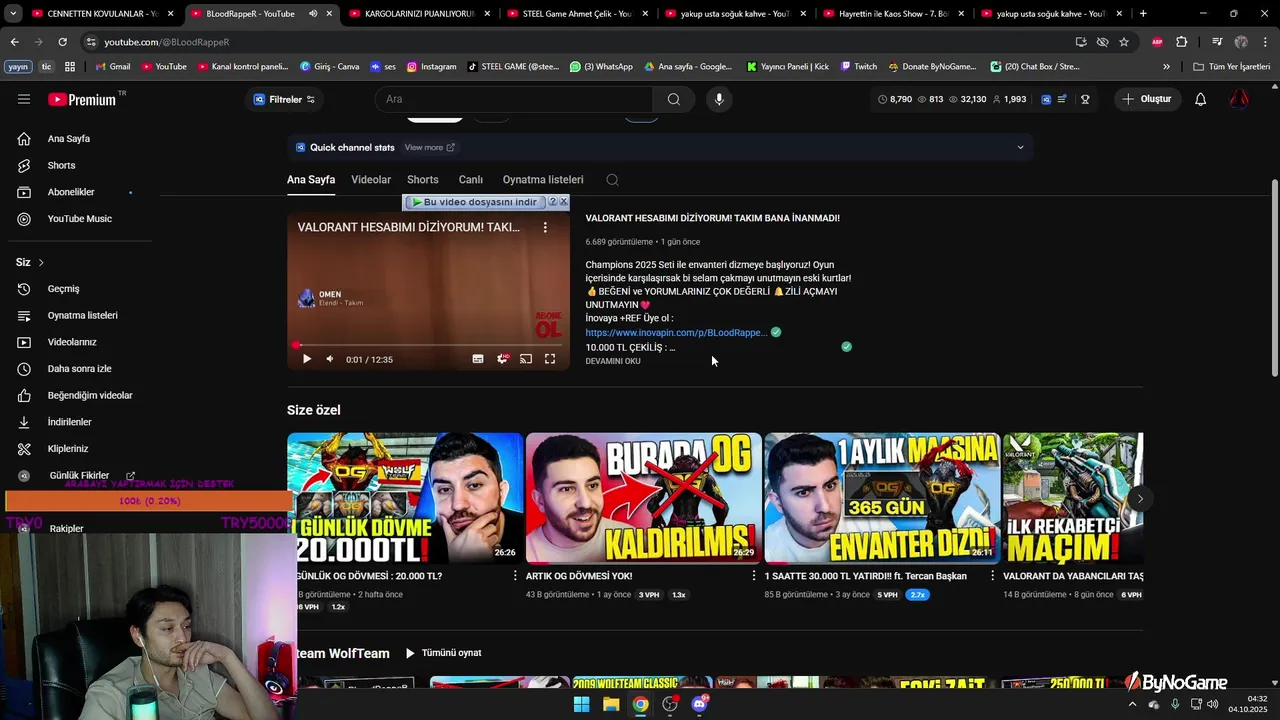Cast the video with Play on TV icon
Image resolution: width=1280 pixels, height=720 pixels.
click(526, 359)
